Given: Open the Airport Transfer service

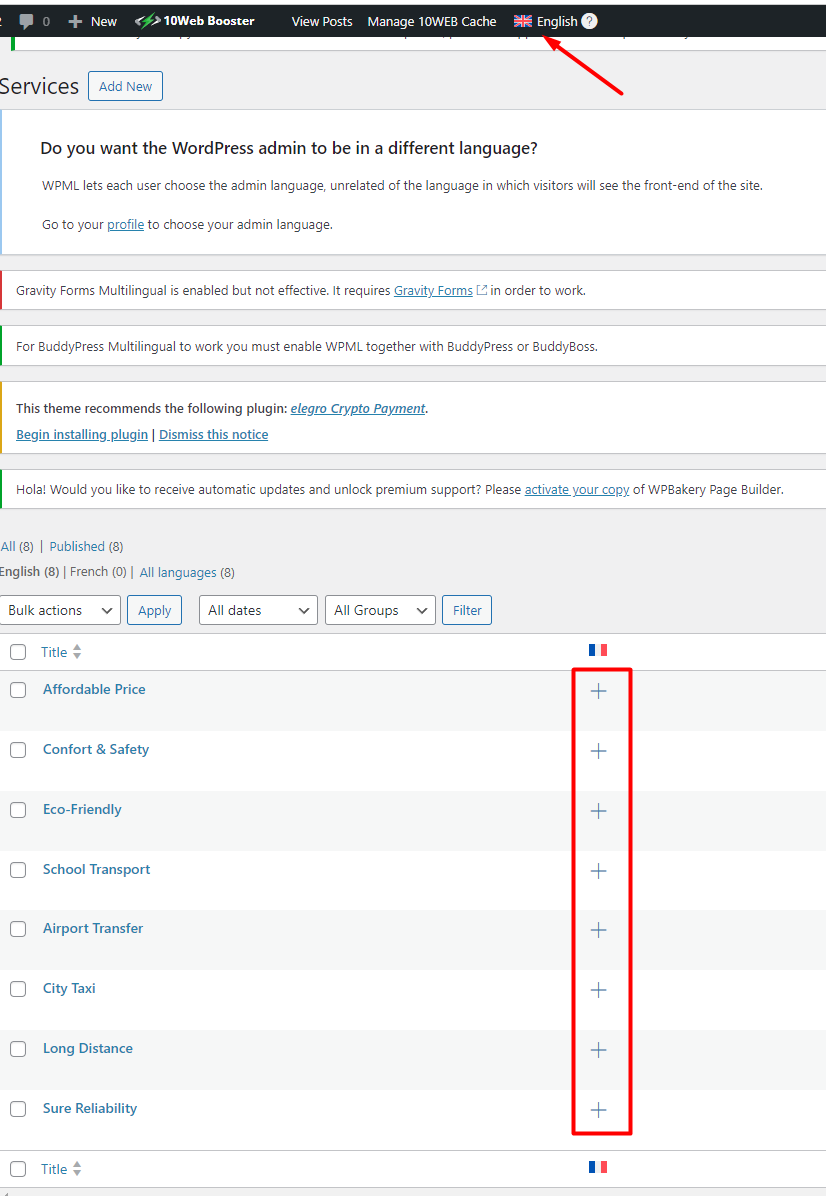Looking at the screenshot, I should click(92, 928).
